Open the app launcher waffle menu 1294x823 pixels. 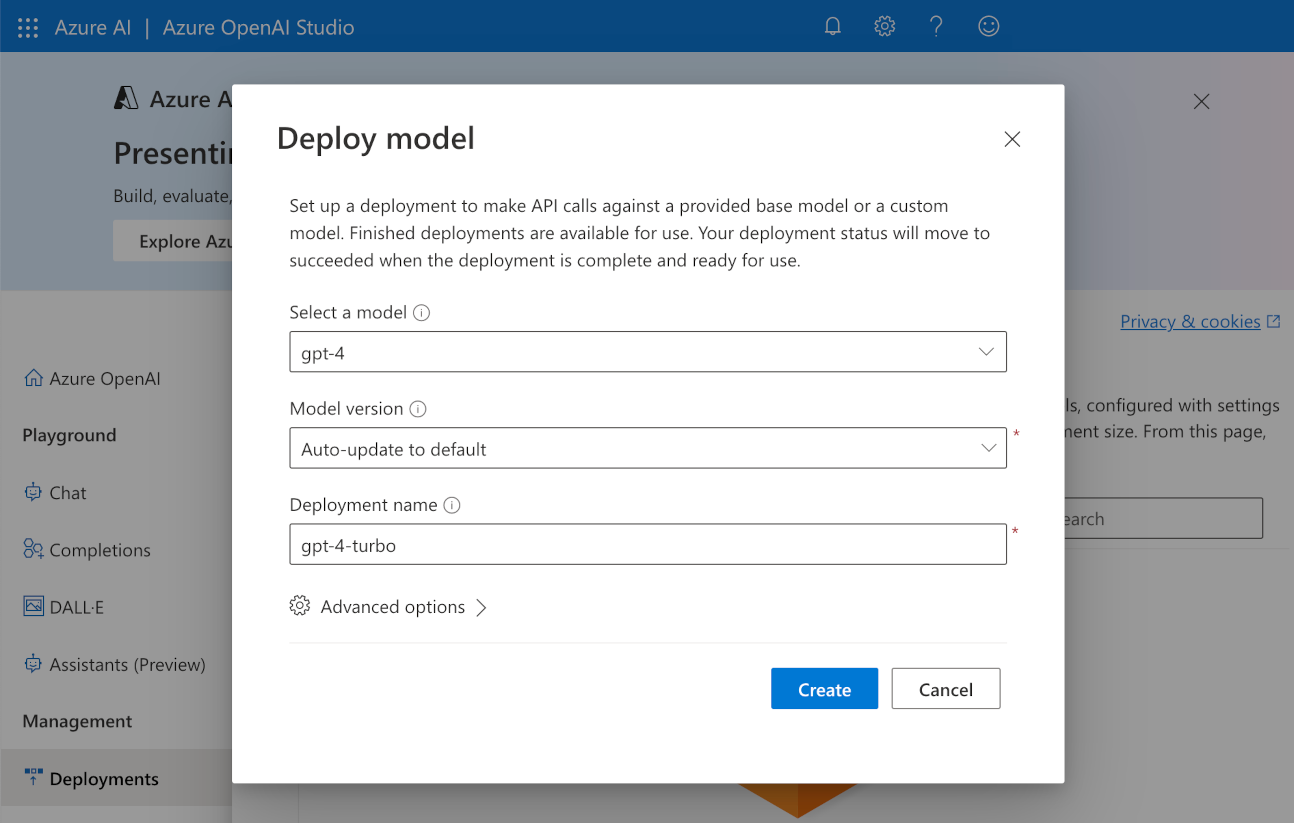(27, 27)
